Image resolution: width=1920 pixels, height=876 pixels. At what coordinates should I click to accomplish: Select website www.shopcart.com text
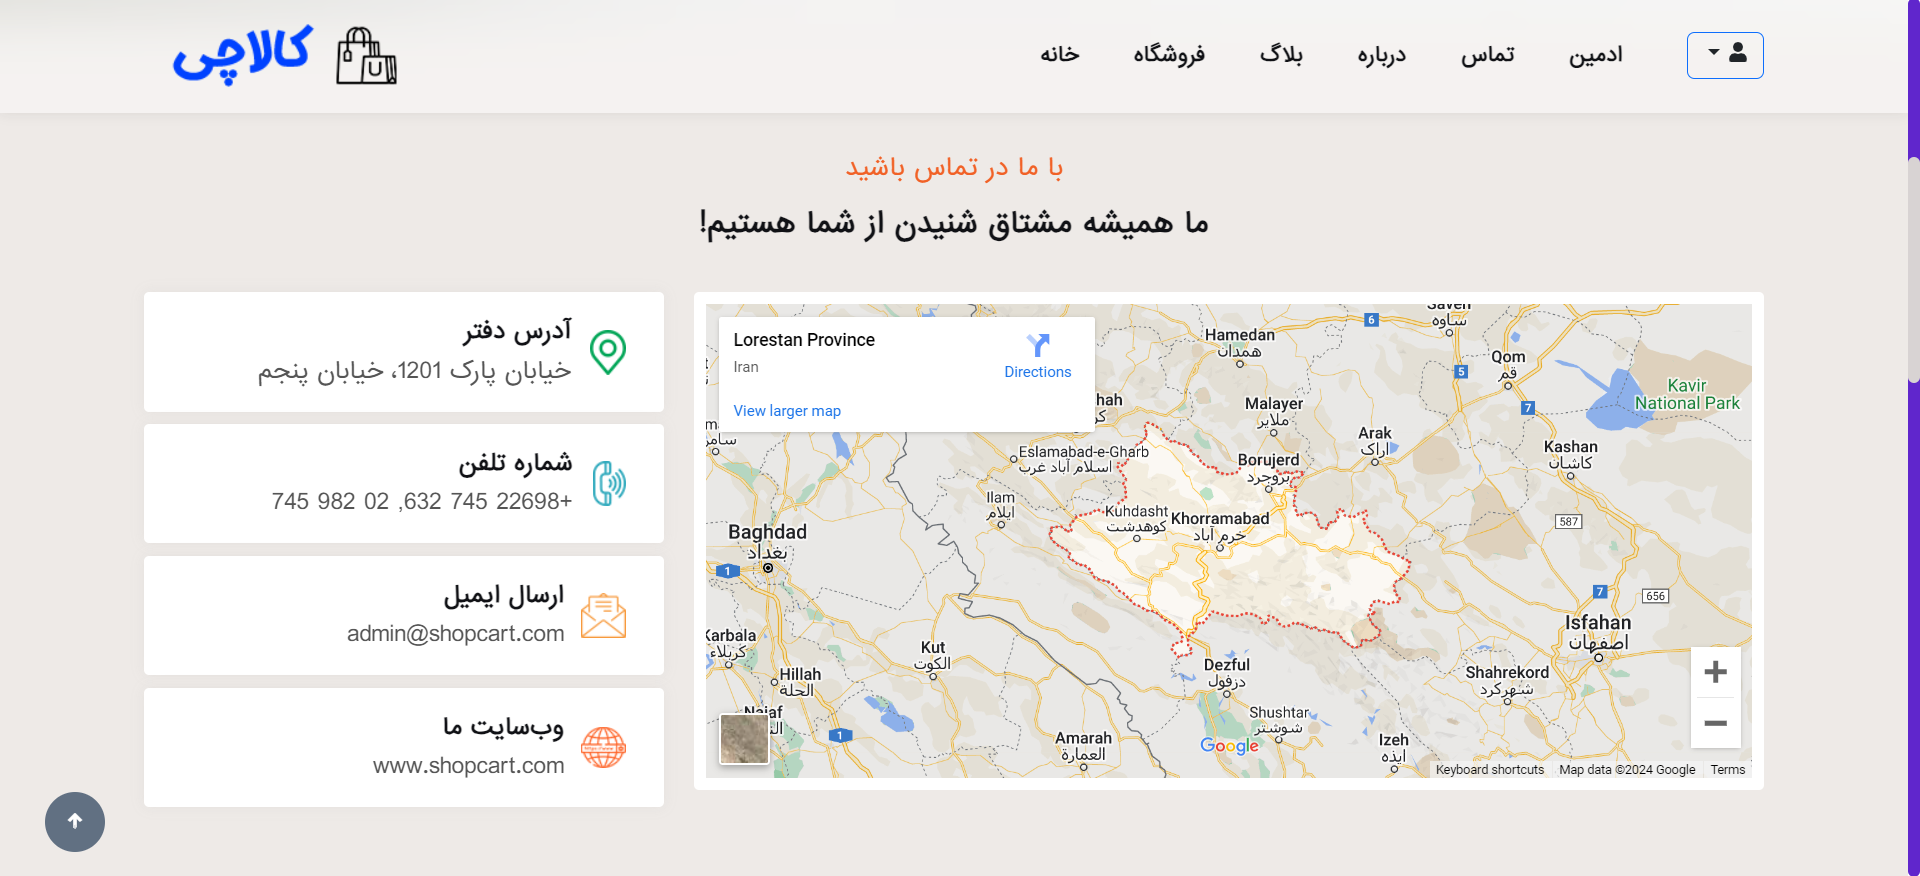click(x=468, y=766)
